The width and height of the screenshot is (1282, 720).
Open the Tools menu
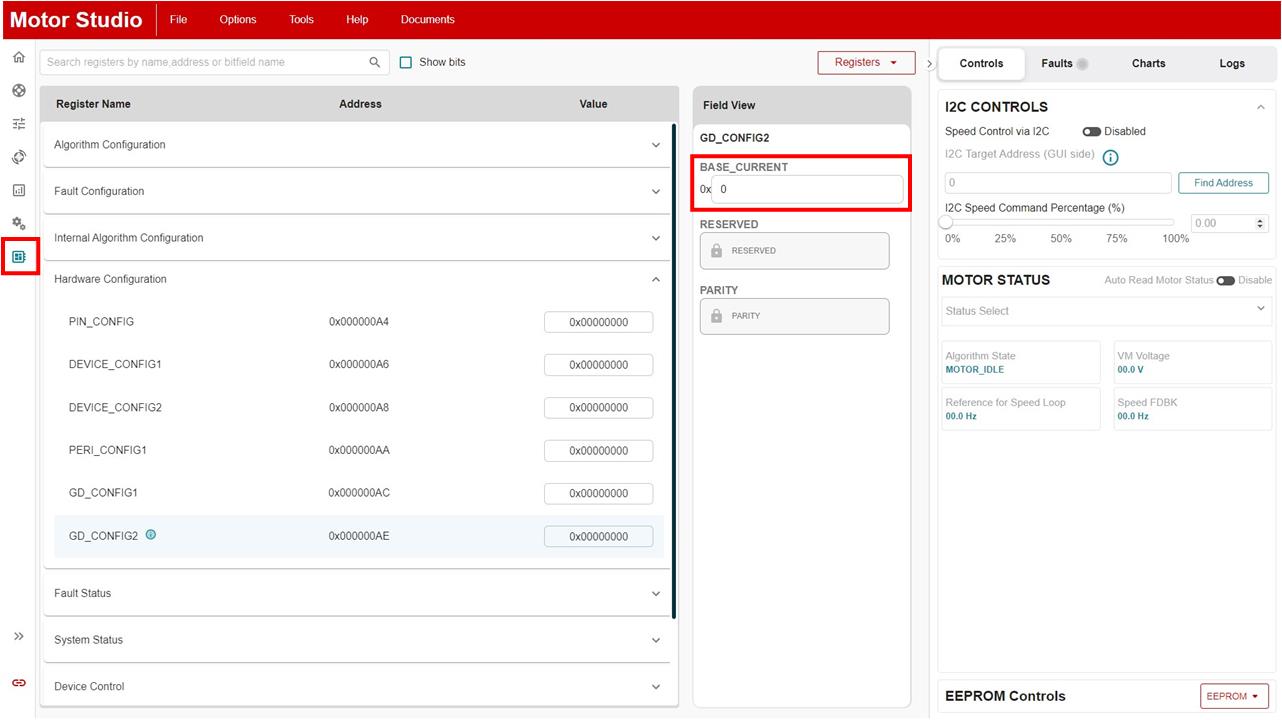click(301, 20)
